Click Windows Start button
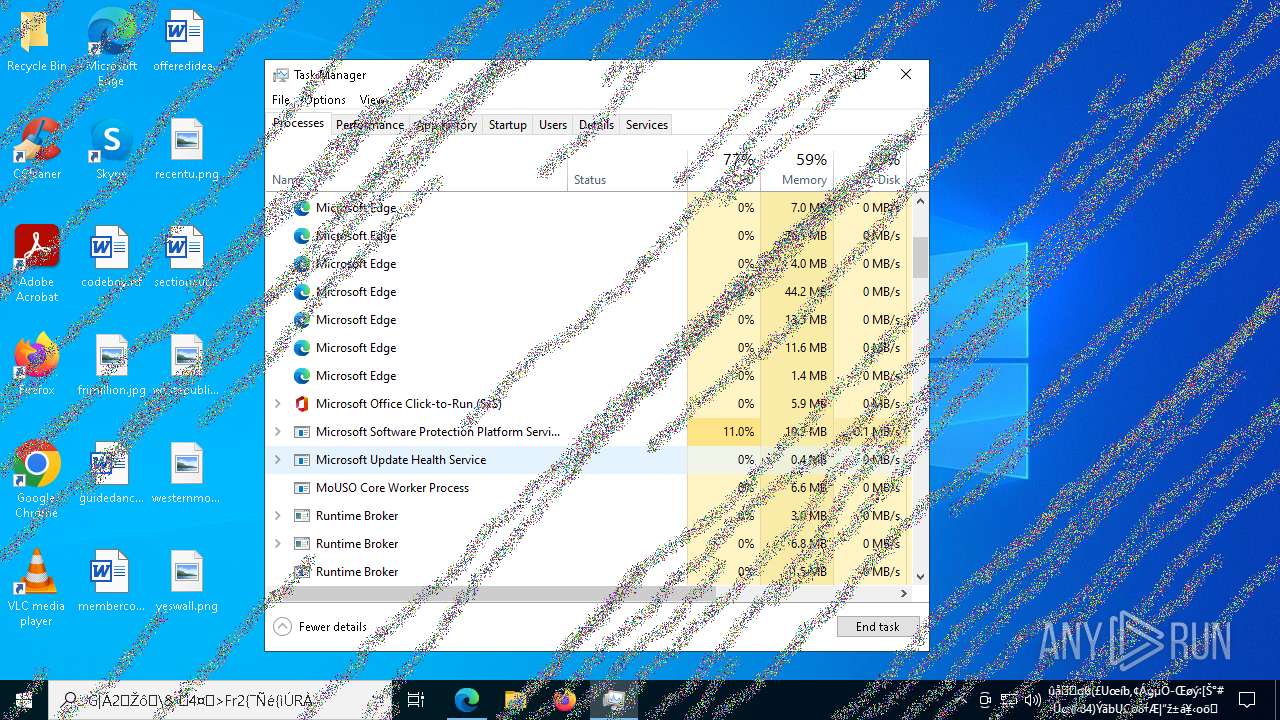Screen dimensions: 1280x720 pos(24,700)
